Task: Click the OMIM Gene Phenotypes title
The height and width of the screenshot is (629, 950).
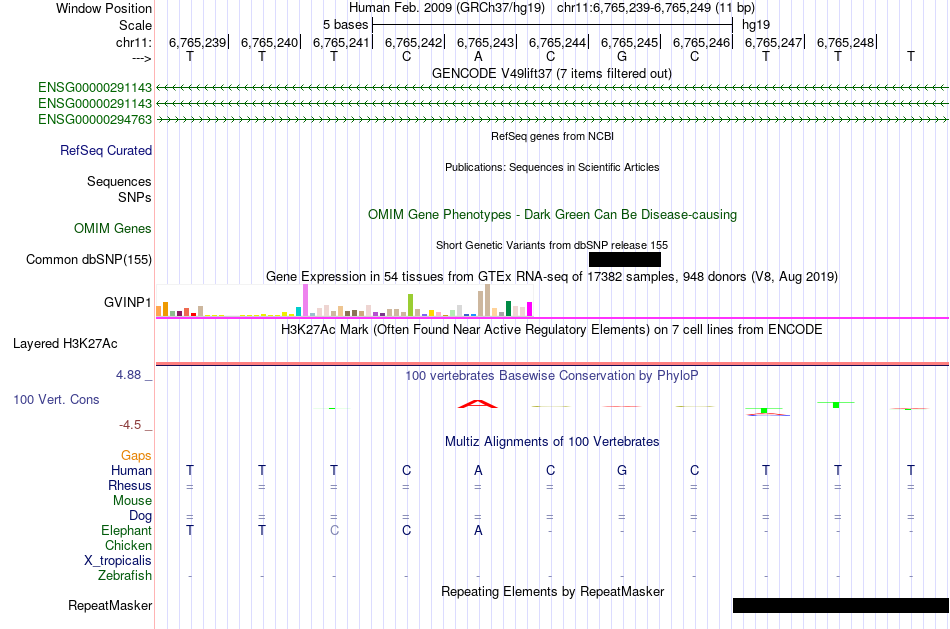Action: (x=552, y=215)
